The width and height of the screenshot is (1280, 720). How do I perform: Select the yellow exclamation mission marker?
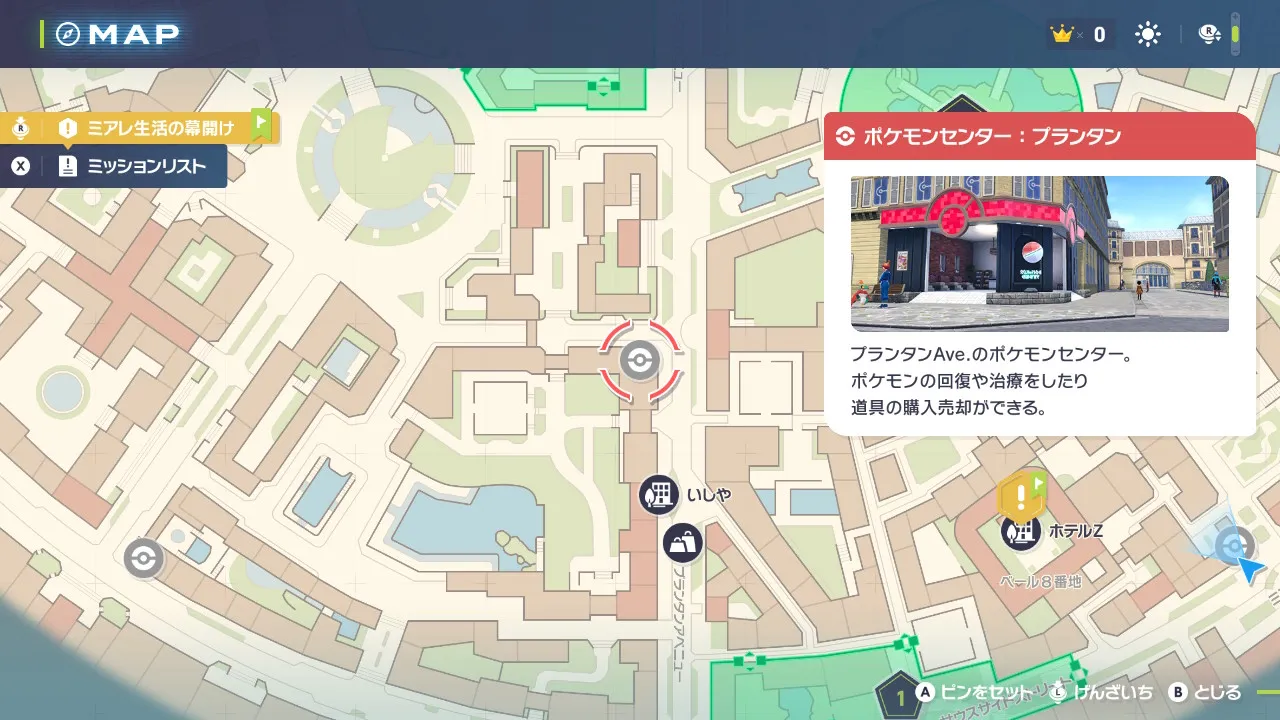click(x=1020, y=495)
